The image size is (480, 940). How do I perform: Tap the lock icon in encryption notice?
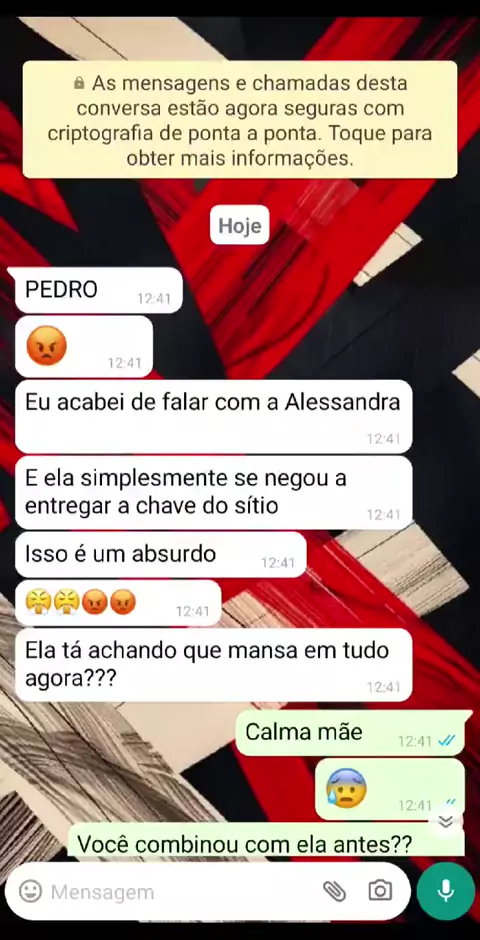(79, 84)
